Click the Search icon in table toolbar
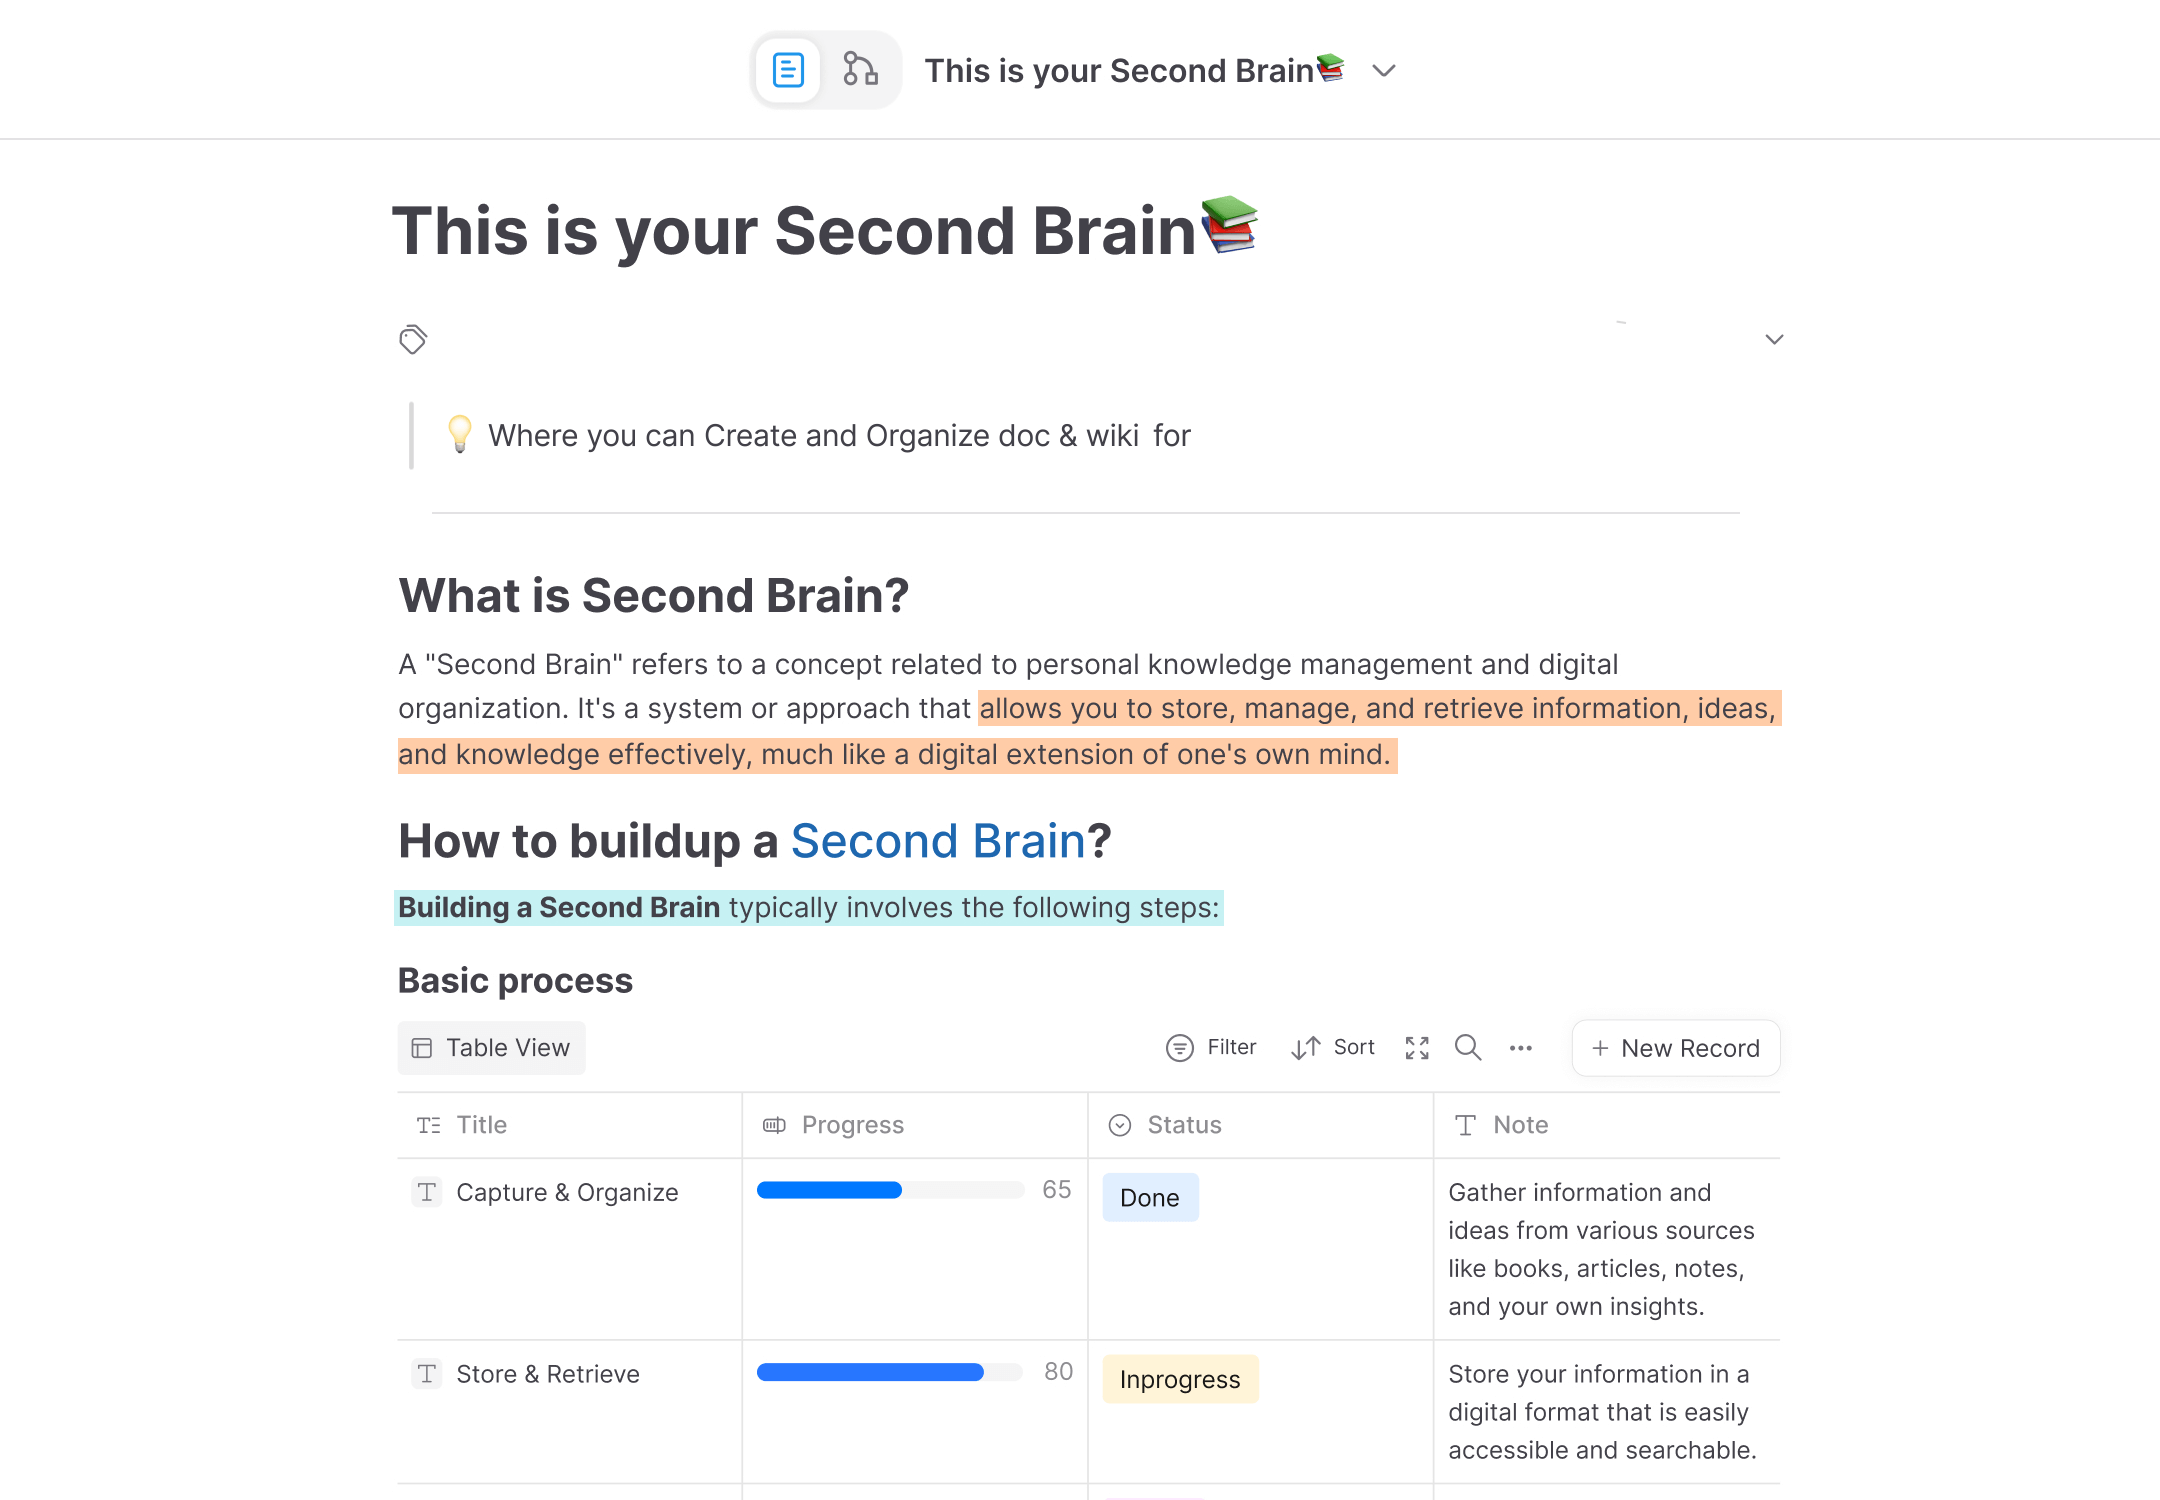2160x1500 pixels. click(x=1466, y=1047)
